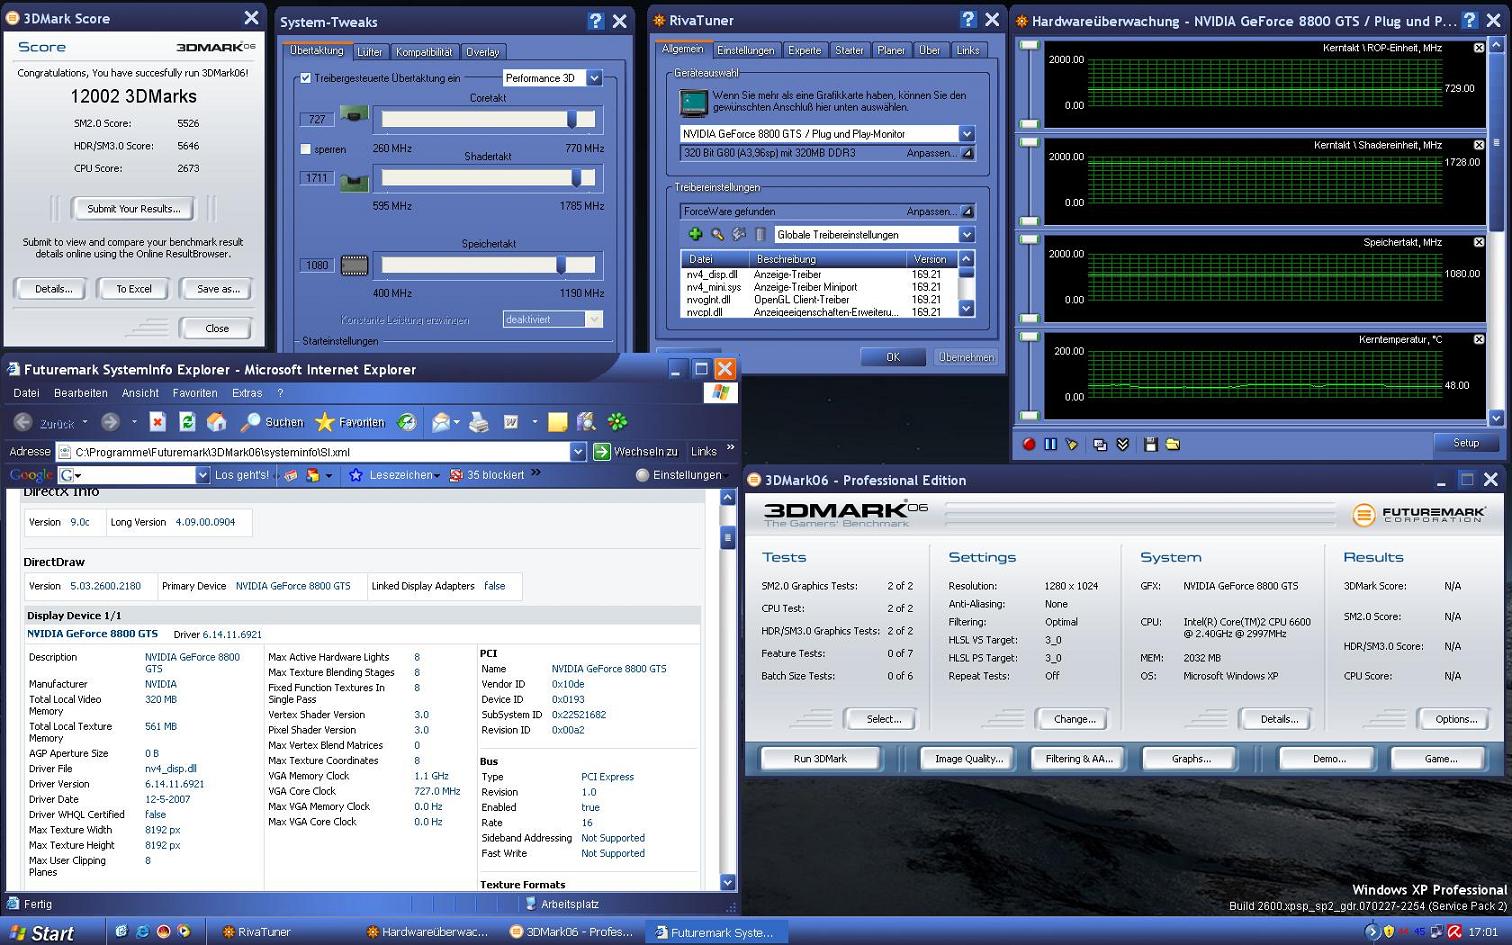Open Suchen search in the IE toolbar
Image resolution: width=1512 pixels, height=945 pixels.
[x=272, y=422]
